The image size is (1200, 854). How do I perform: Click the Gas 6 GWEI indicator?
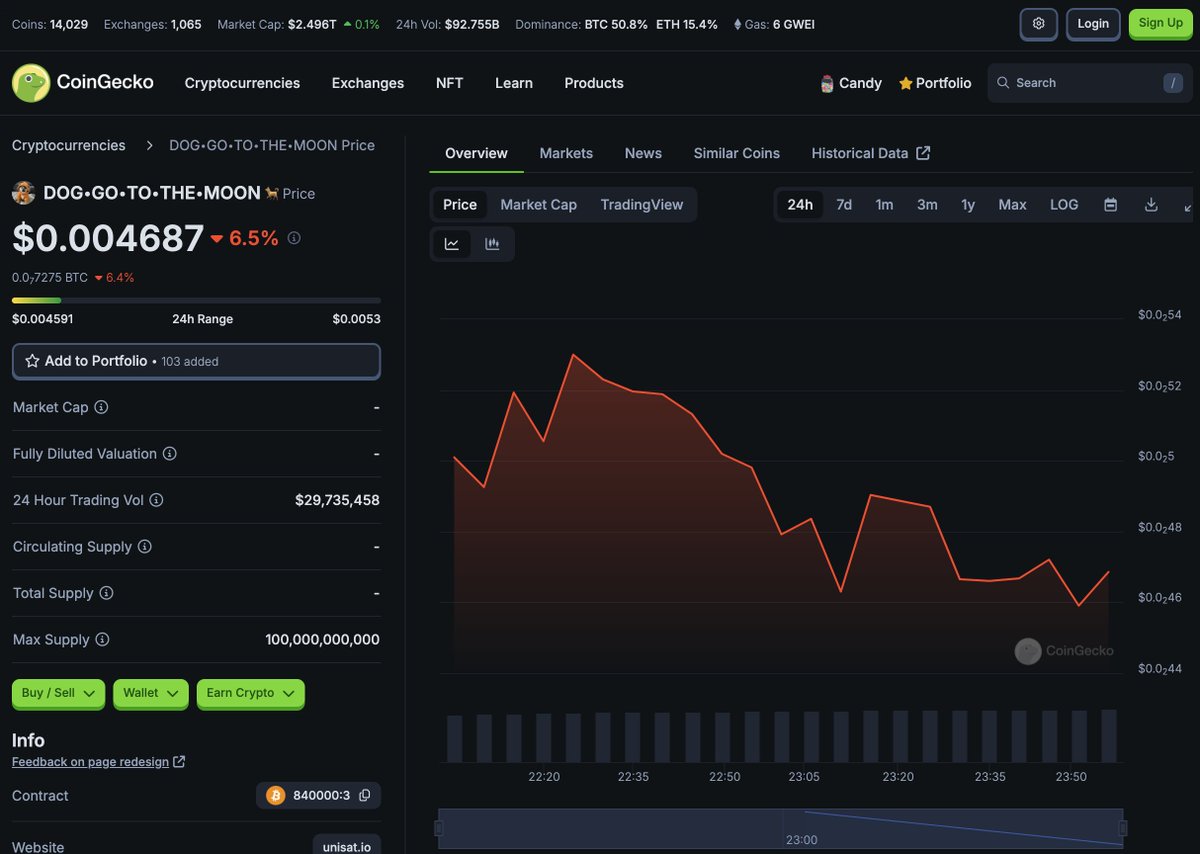point(774,23)
